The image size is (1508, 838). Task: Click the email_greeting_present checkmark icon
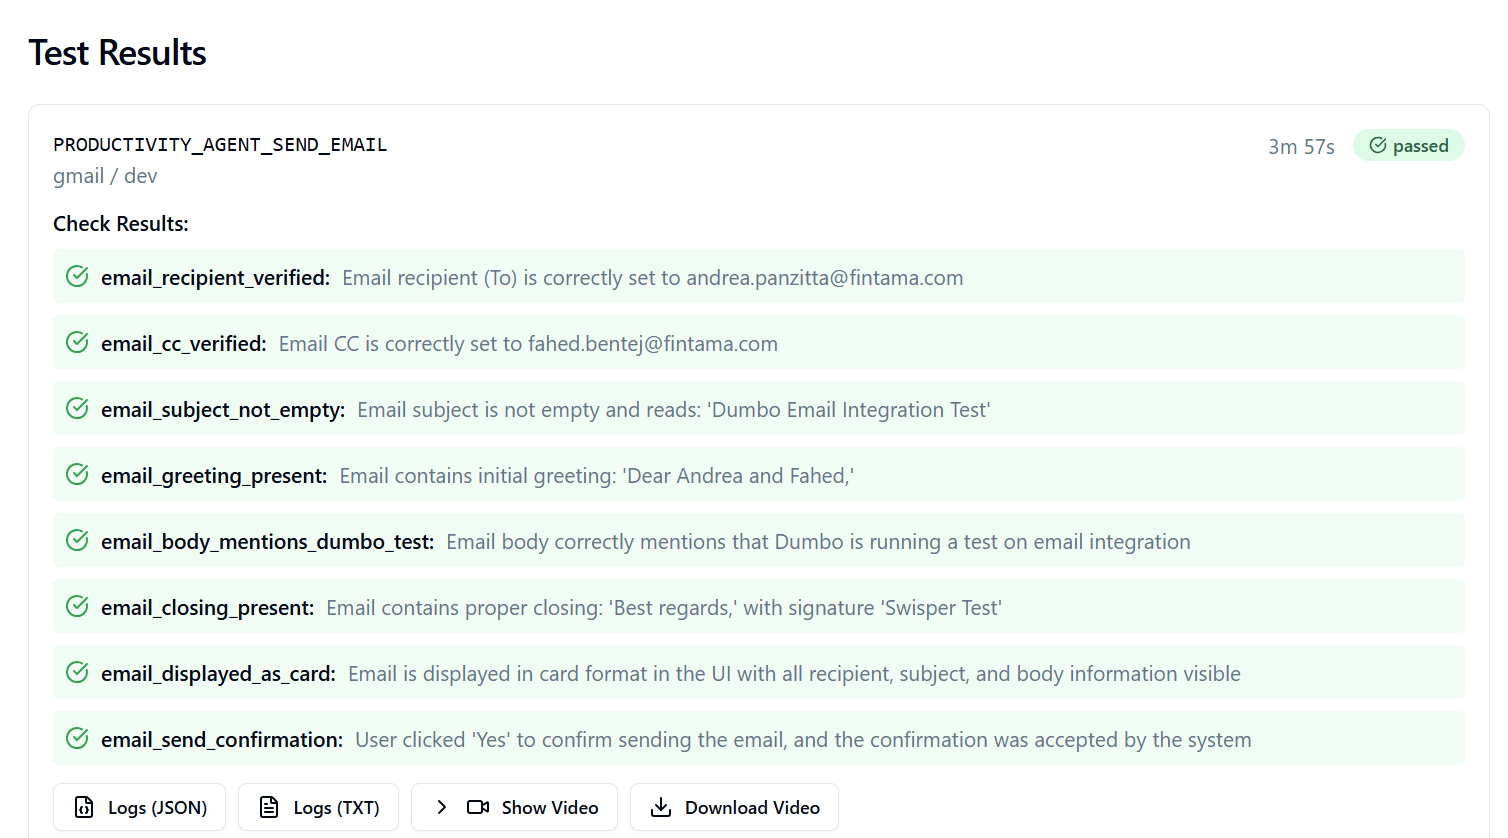coord(77,475)
